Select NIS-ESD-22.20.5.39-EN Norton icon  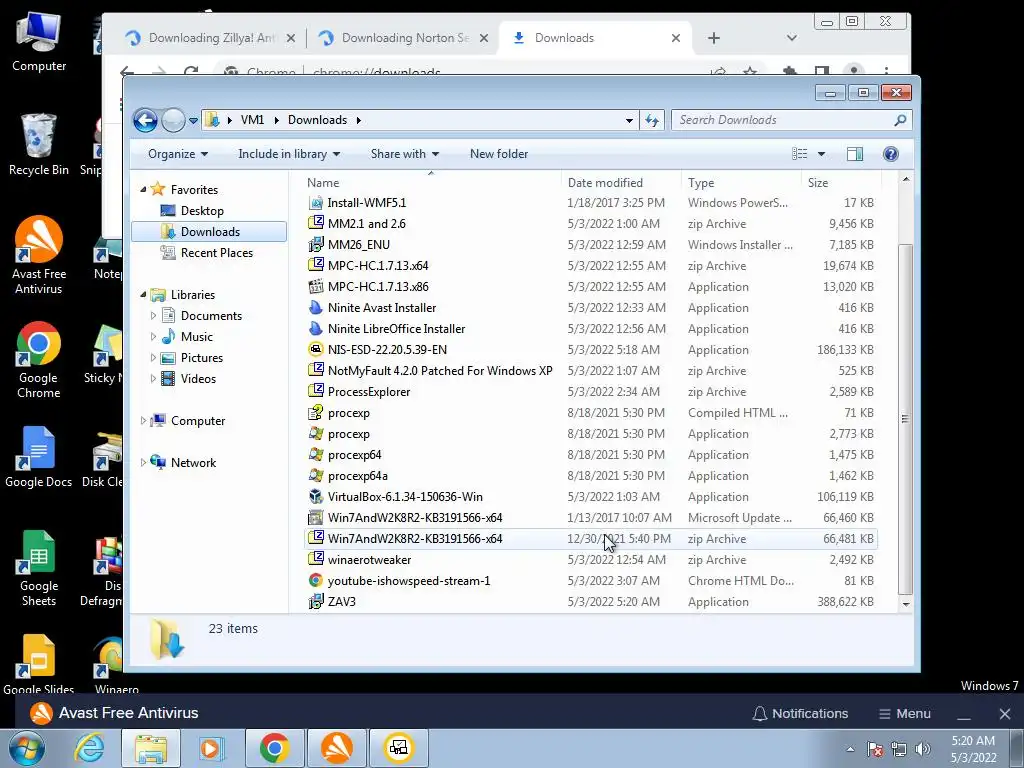coord(316,349)
